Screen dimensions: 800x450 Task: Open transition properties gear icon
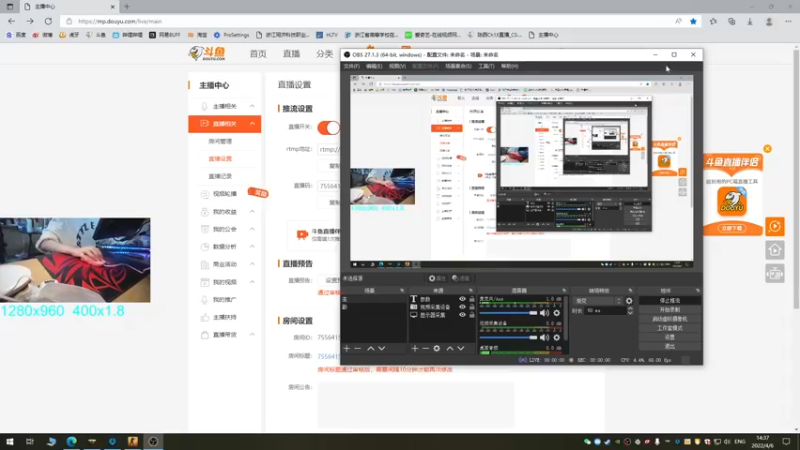[629, 301]
